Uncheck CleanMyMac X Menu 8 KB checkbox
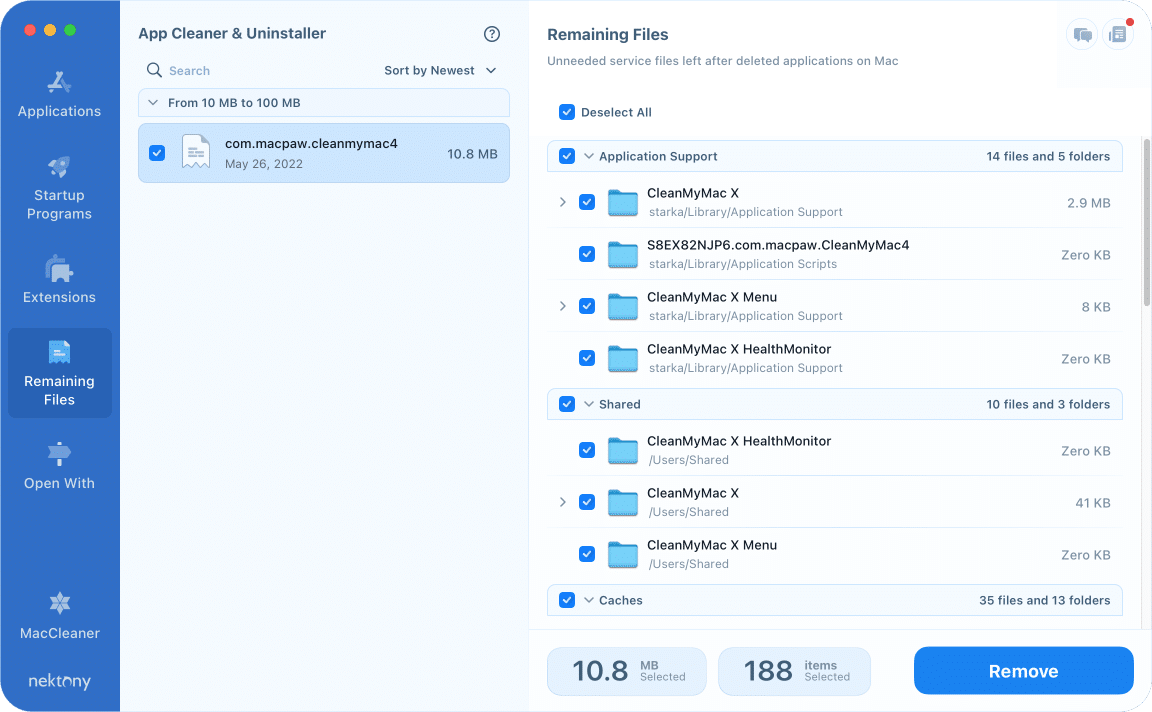 (x=587, y=306)
